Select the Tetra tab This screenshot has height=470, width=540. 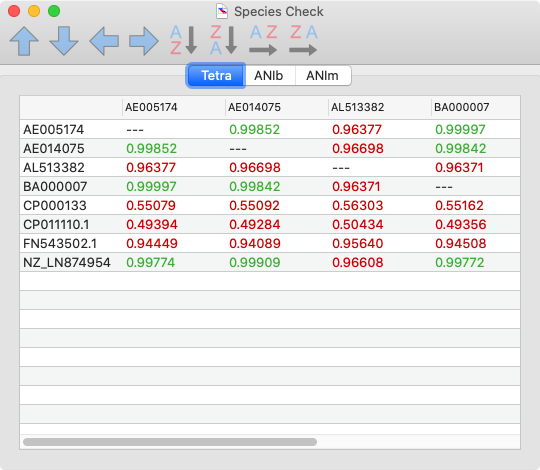216,75
